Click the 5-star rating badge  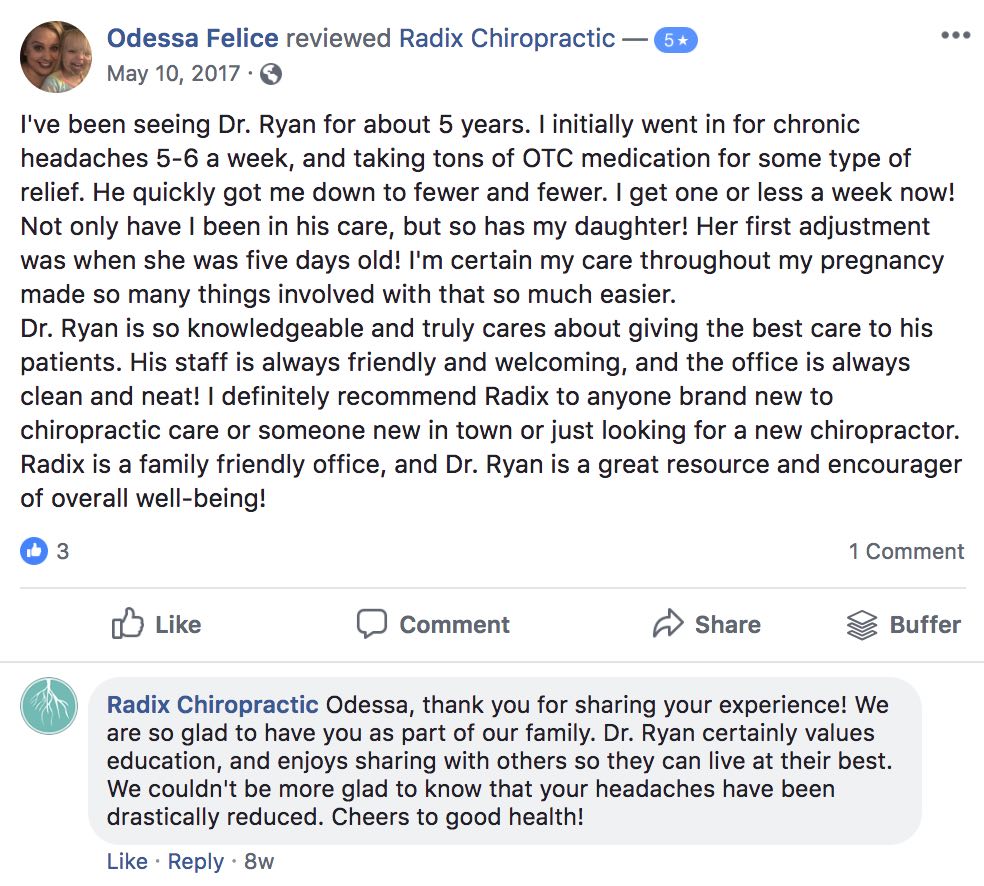[675, 41]
